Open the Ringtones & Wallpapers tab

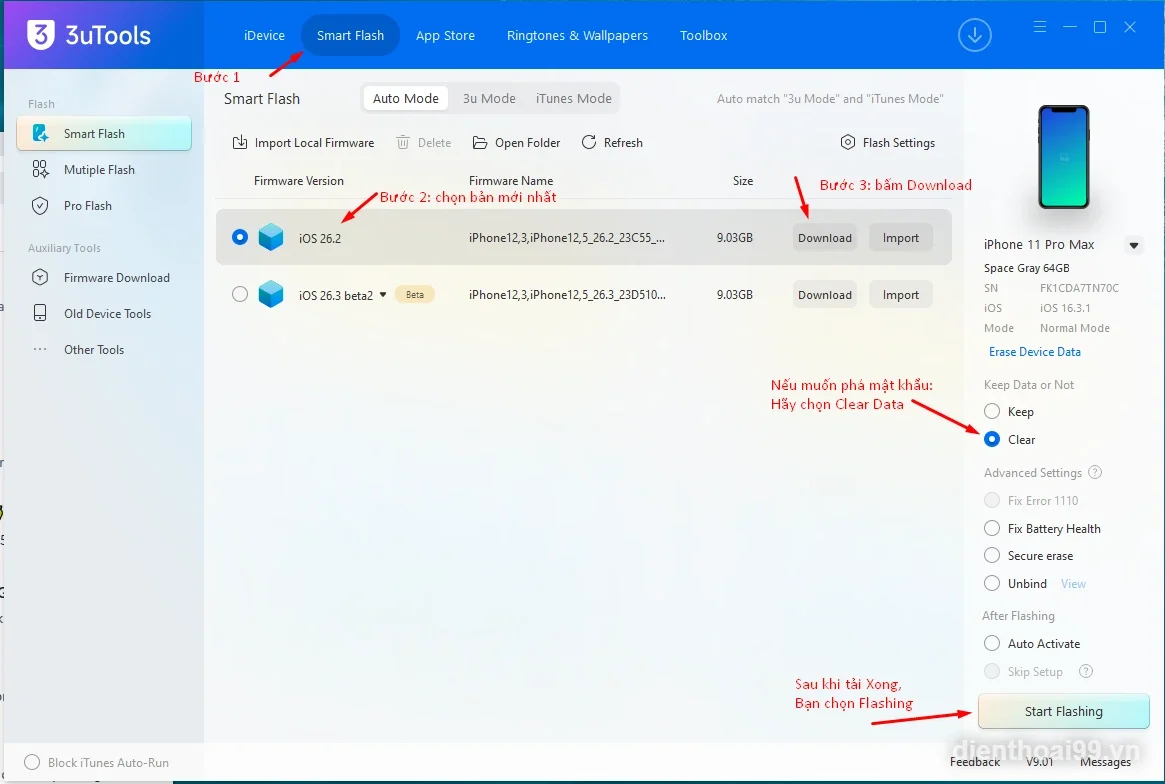(x=577, y=35)
